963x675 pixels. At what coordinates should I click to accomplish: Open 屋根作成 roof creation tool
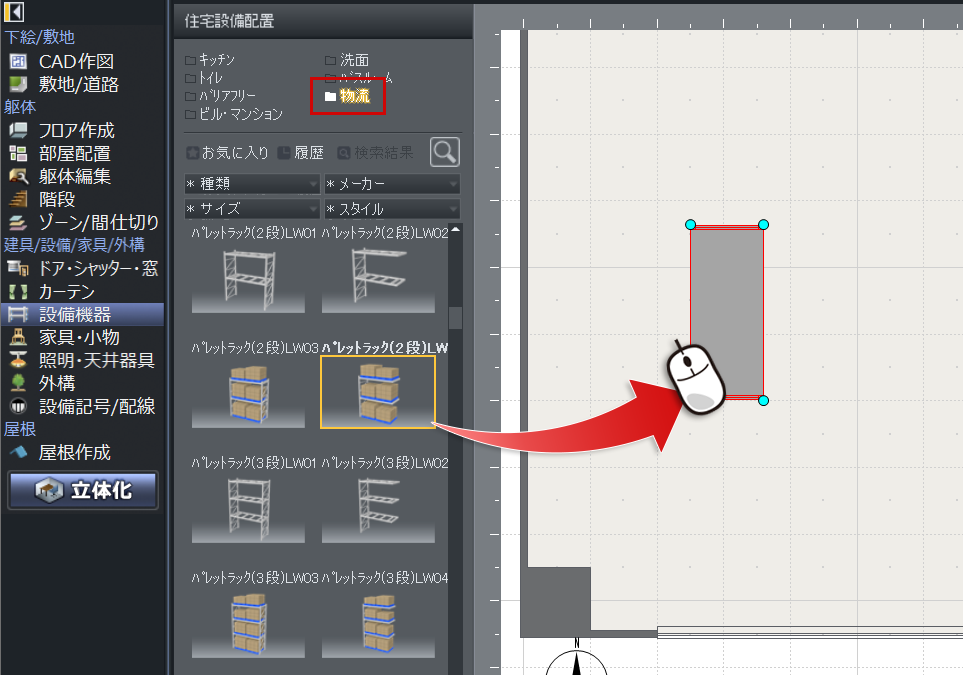tap(73, 452)
